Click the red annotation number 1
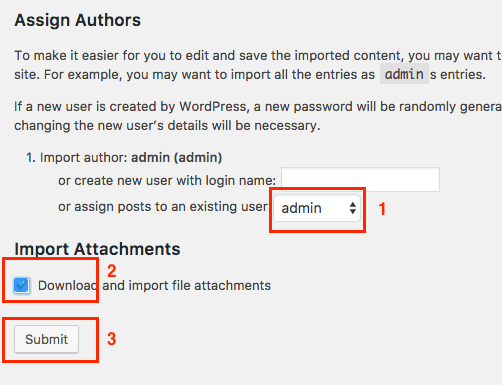This screenshot has width=502, height=385. coord(382,209)
